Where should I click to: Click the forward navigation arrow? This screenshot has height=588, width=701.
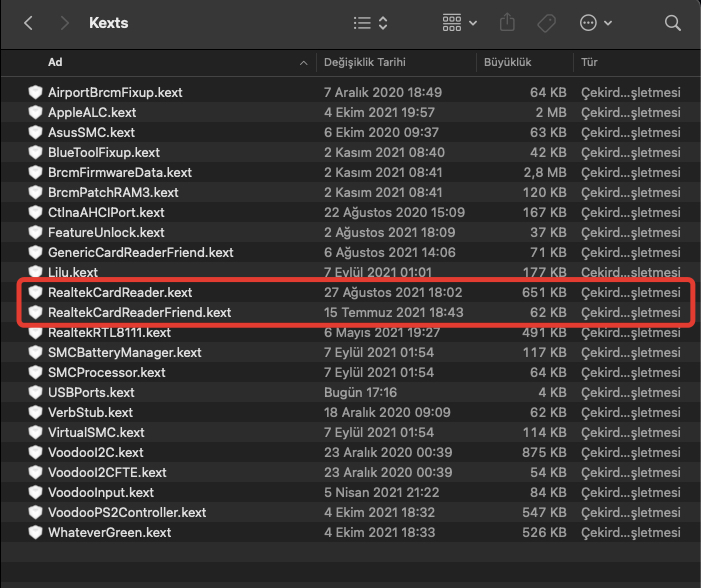point(64,22)
